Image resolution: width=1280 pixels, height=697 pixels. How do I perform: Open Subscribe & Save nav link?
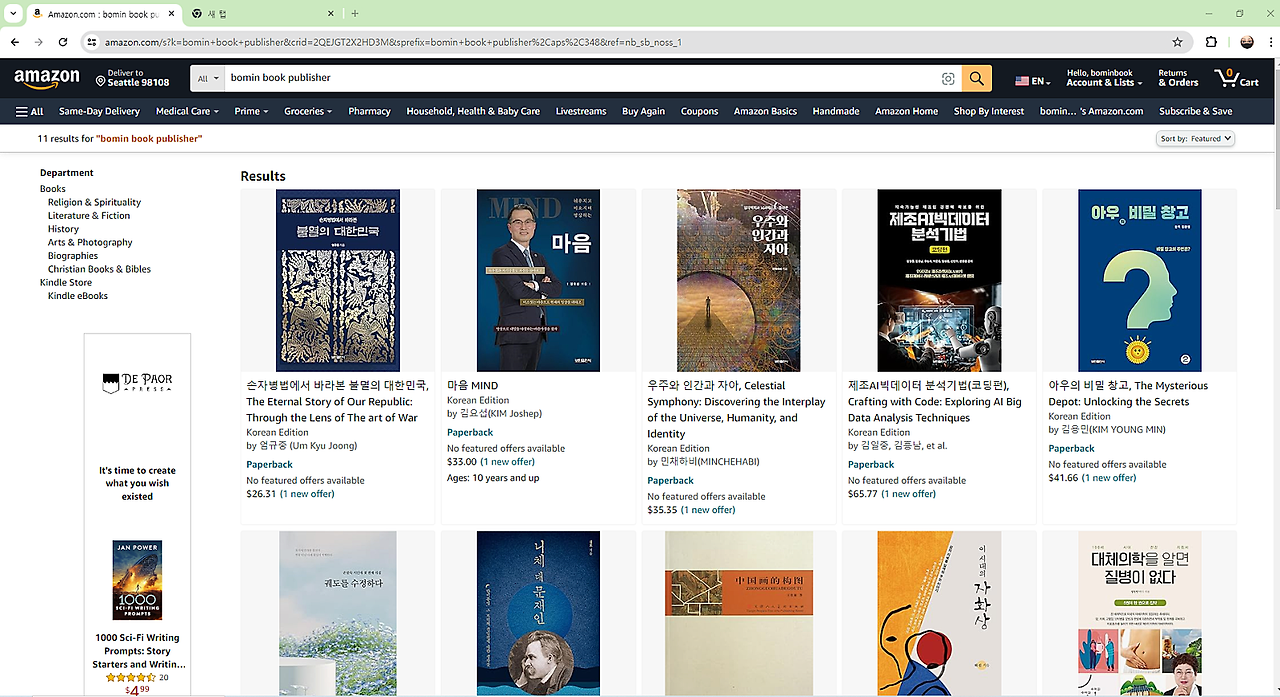click(1195, 111)
